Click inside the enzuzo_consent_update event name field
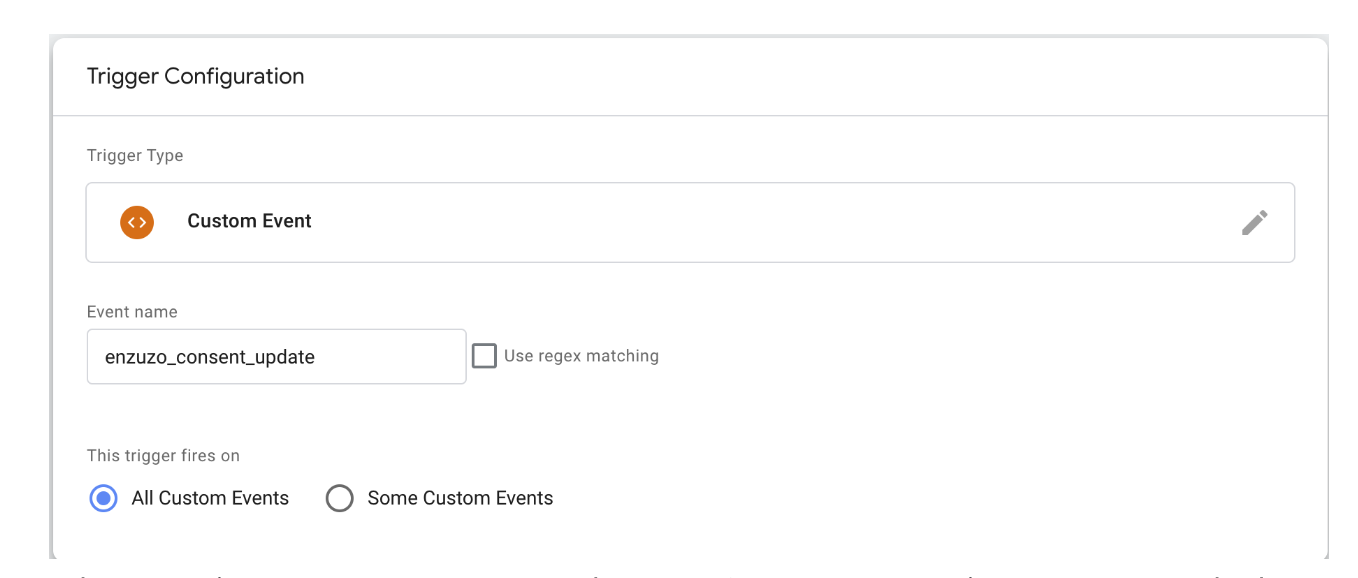This screenshot has height=578, width=1358. click(x=276, y=355)
